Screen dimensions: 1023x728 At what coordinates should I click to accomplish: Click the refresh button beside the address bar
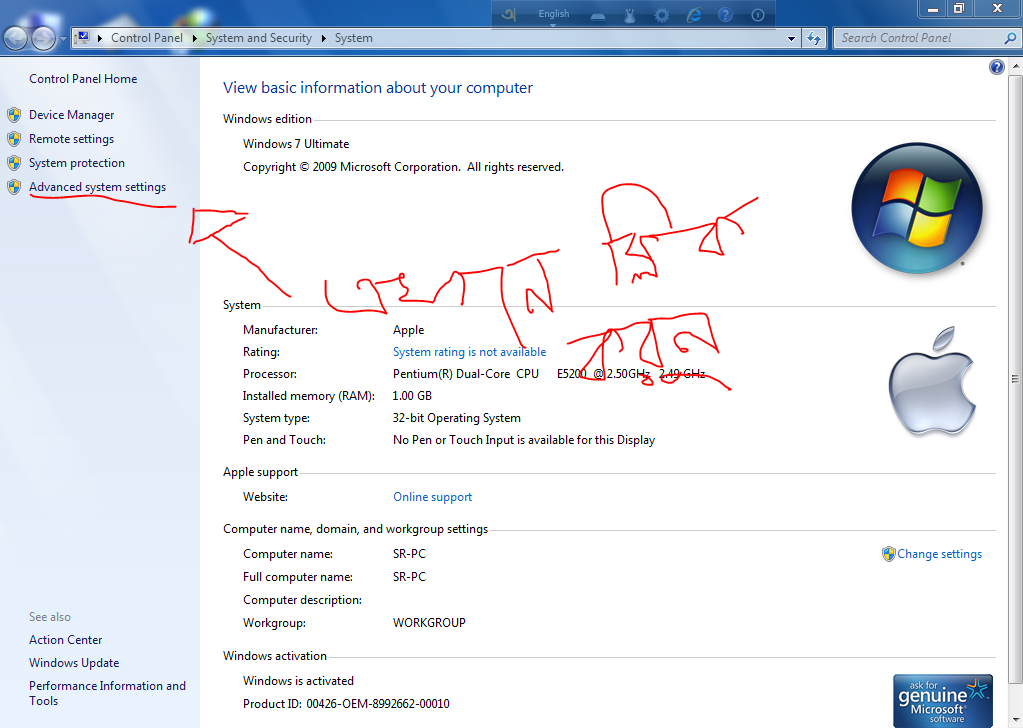pyautogui.click(x=815, y=38)
